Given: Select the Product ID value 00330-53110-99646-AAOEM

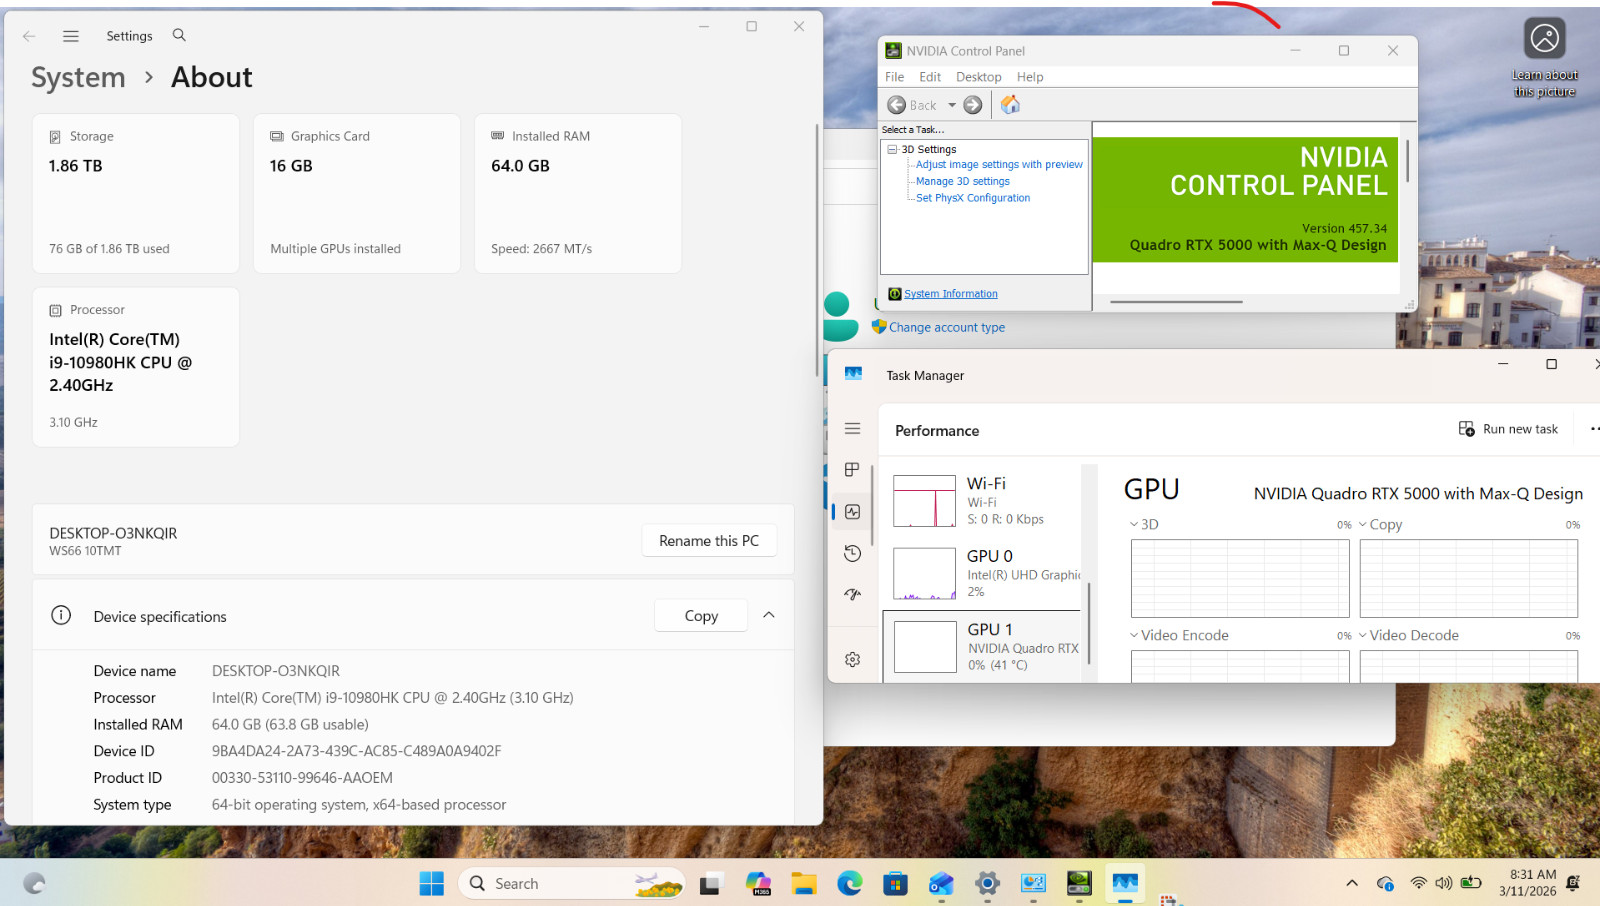Looking at the screenshot, I should click(302, 778).
